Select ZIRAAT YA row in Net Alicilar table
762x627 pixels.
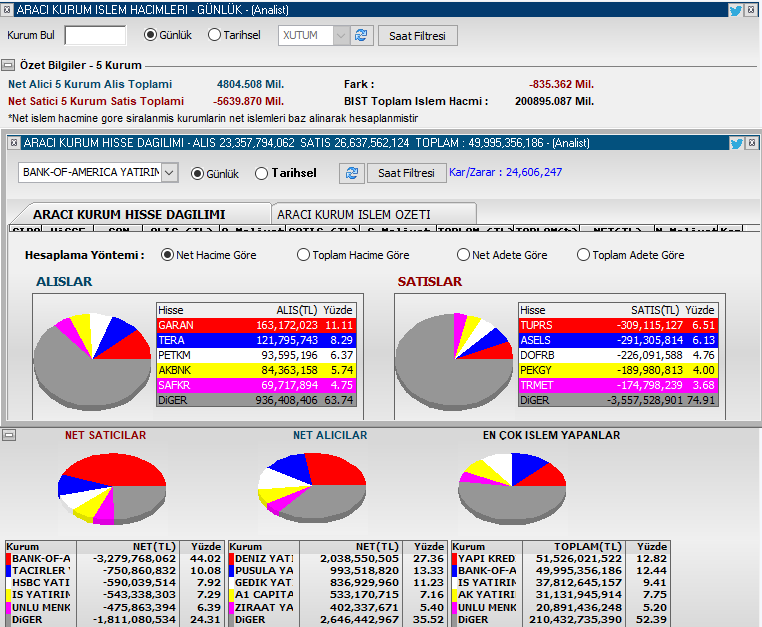coord(337,607)
